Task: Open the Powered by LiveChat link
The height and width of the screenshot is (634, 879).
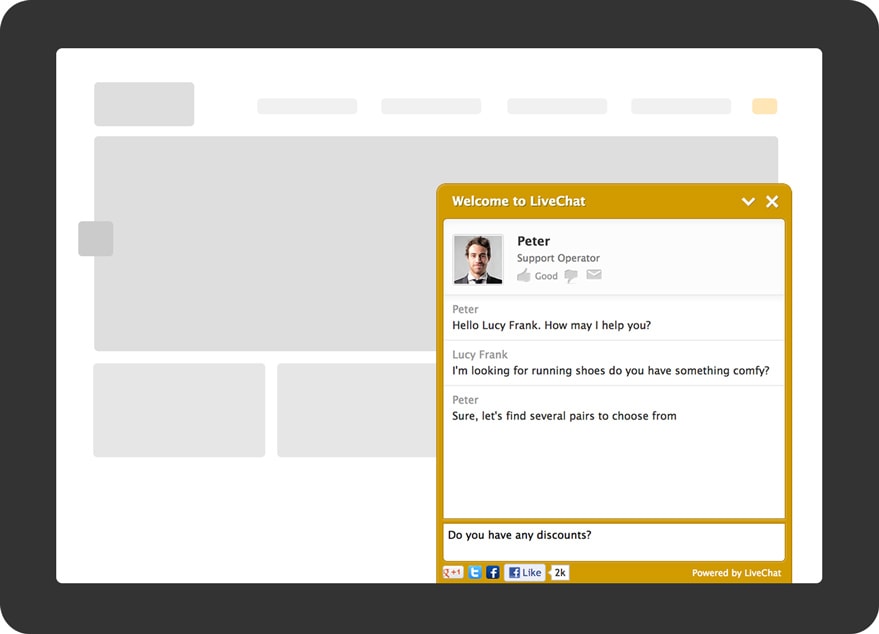Action: point(736,573)
